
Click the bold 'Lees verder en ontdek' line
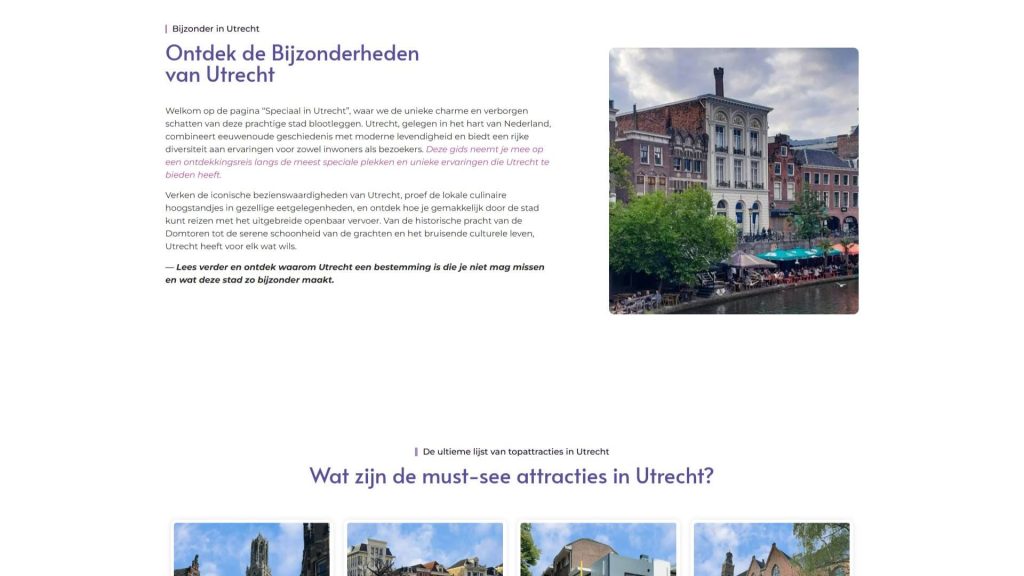355,273
